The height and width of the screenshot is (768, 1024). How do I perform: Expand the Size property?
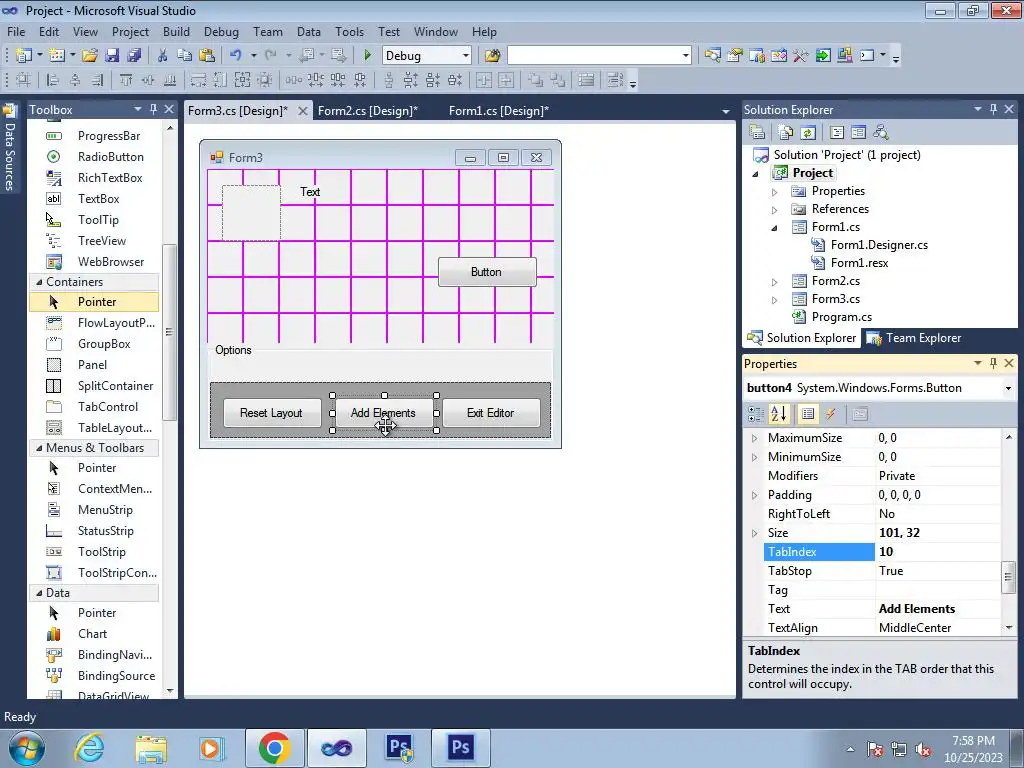[x=754, y=533]
